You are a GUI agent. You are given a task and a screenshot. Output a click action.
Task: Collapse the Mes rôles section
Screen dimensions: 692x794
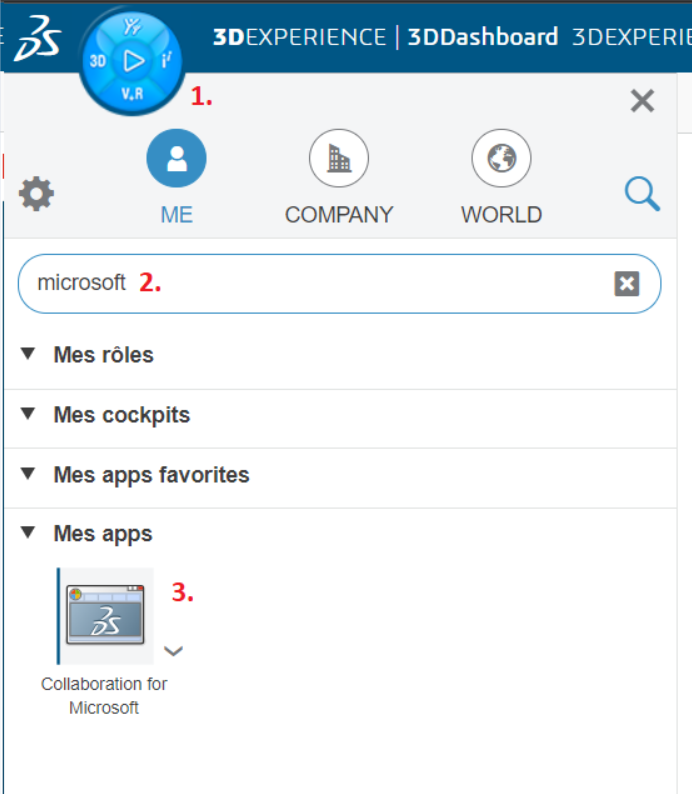point(28,354)
